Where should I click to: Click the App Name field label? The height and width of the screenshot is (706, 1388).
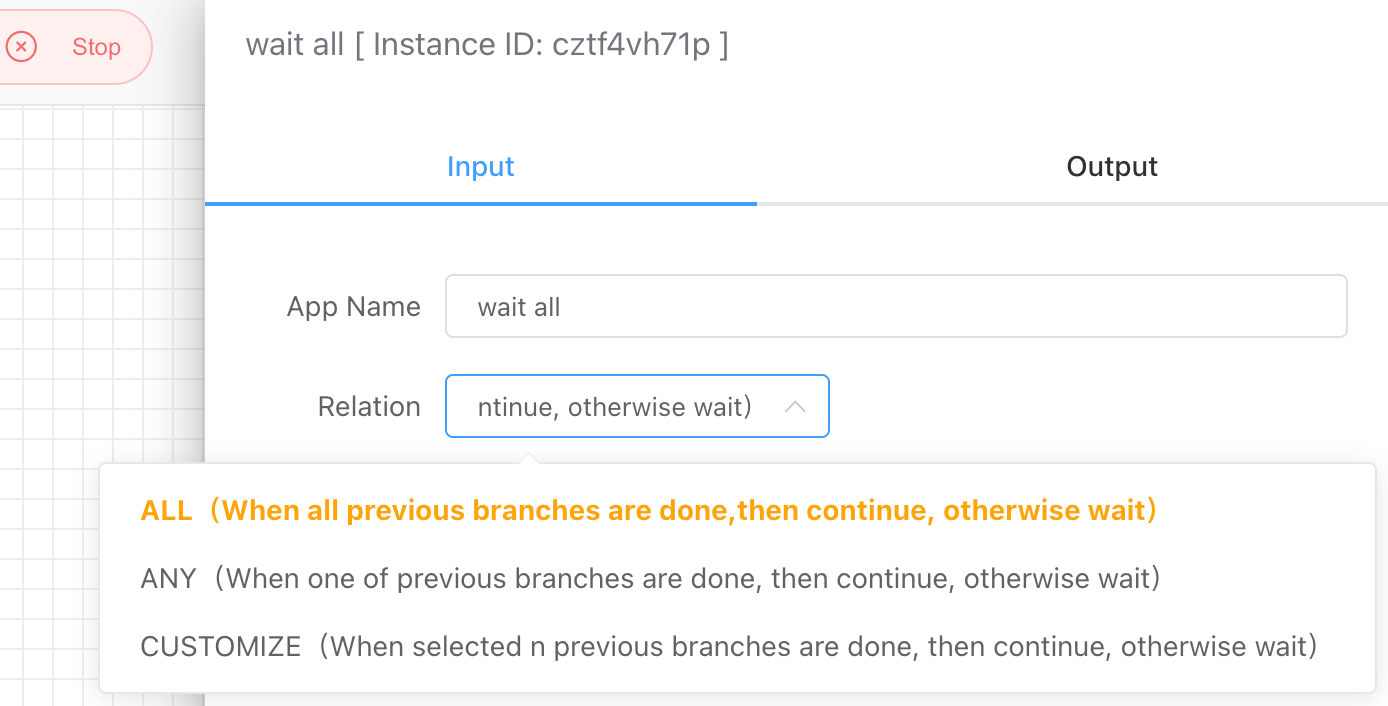coord(353,306)
